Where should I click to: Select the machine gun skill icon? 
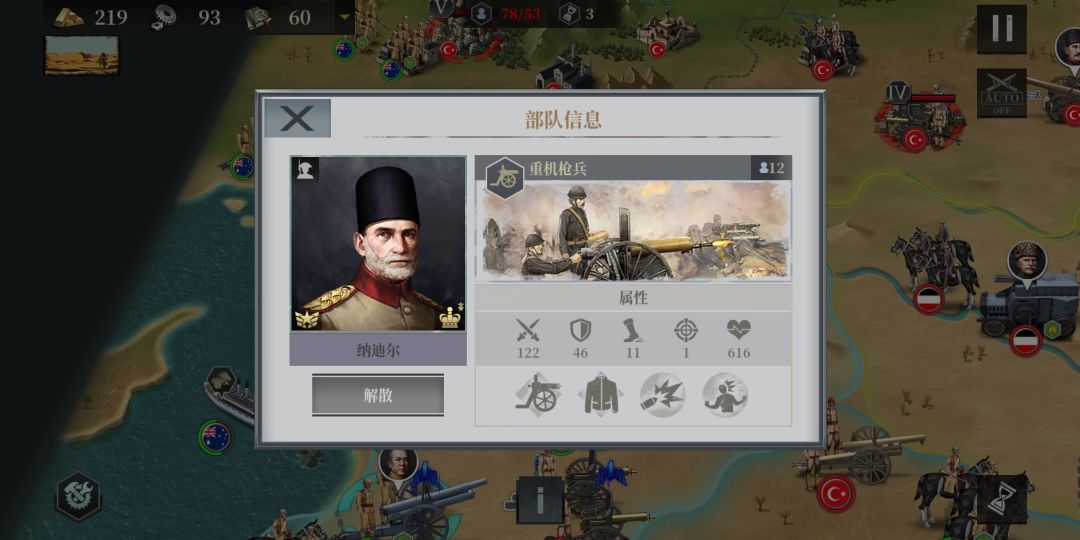coord(538,395)
